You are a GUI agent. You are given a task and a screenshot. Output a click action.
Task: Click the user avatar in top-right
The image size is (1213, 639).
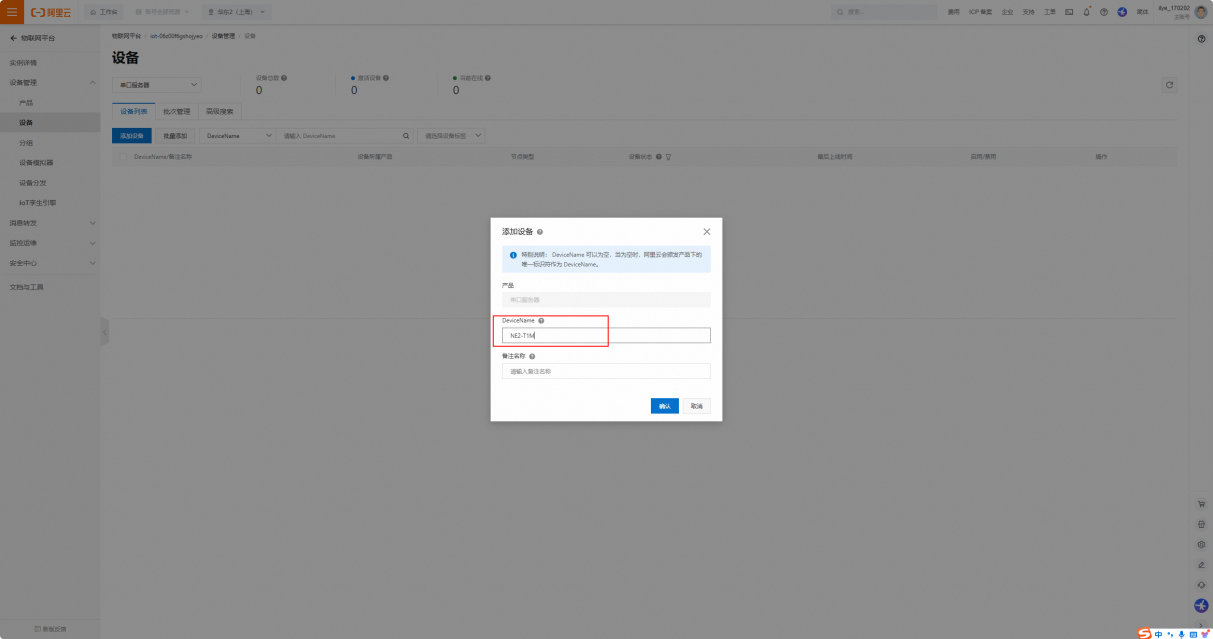click(x=1201, y=12)
